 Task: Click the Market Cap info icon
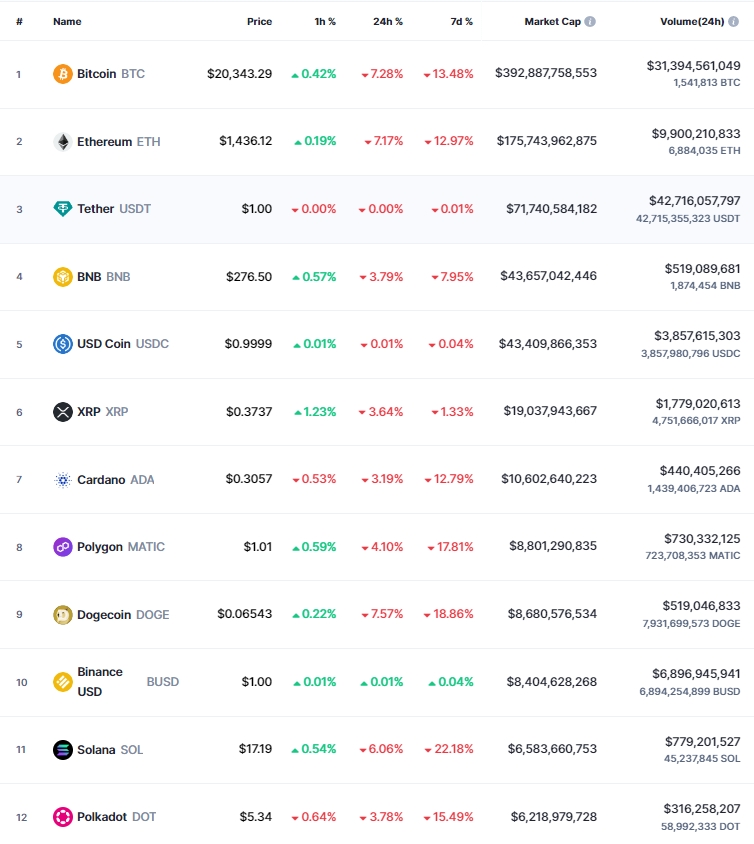point(590,22)
